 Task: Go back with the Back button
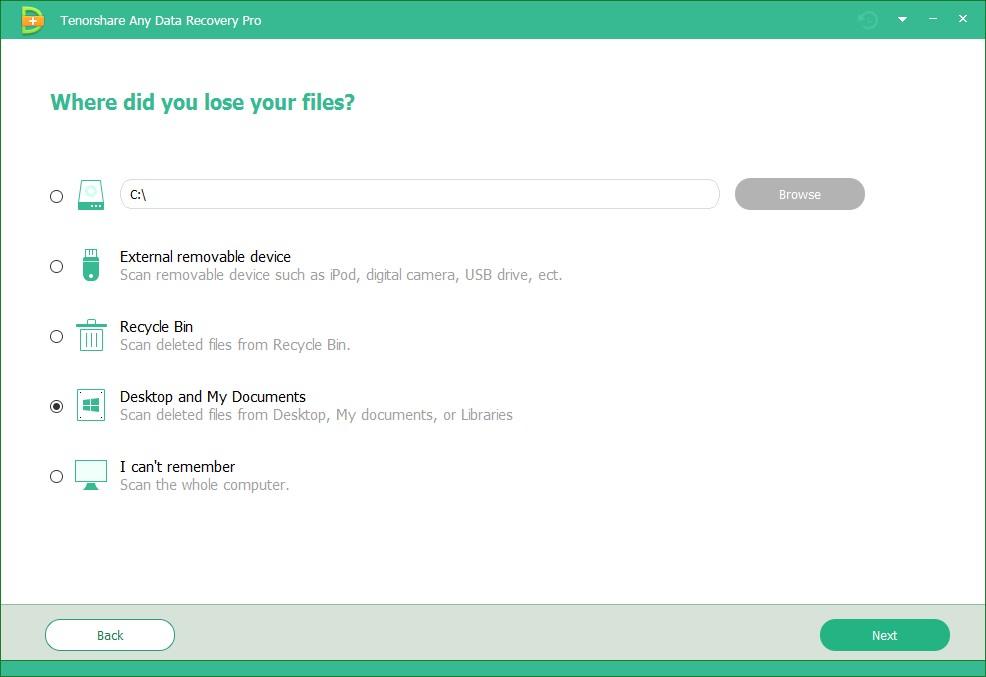110,635
